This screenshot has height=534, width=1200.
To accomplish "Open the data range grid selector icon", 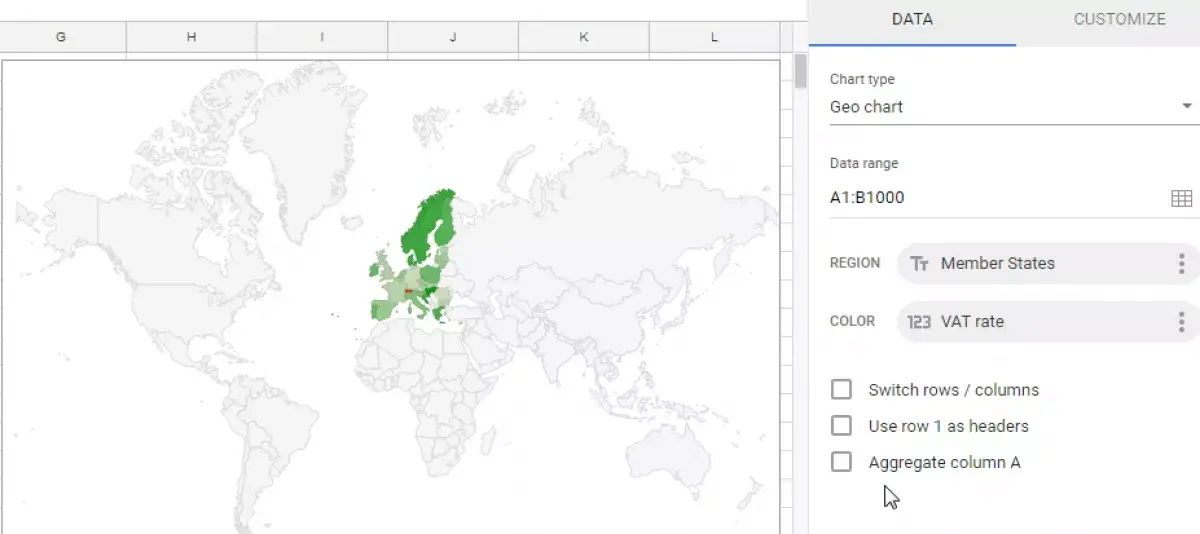I will 1181,198.
